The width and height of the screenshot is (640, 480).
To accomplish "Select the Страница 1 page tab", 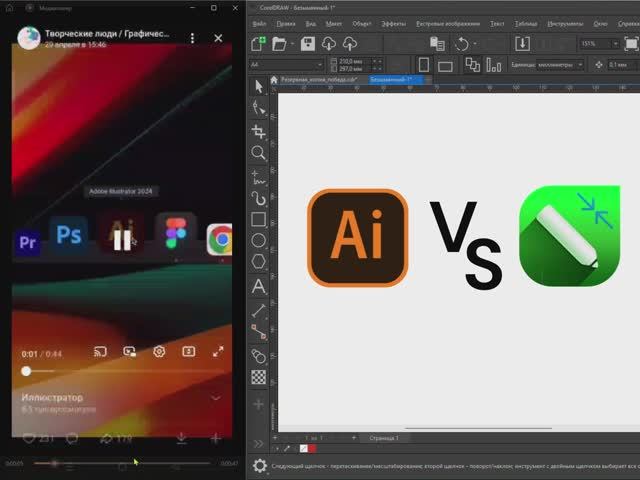I will (384, 438).
